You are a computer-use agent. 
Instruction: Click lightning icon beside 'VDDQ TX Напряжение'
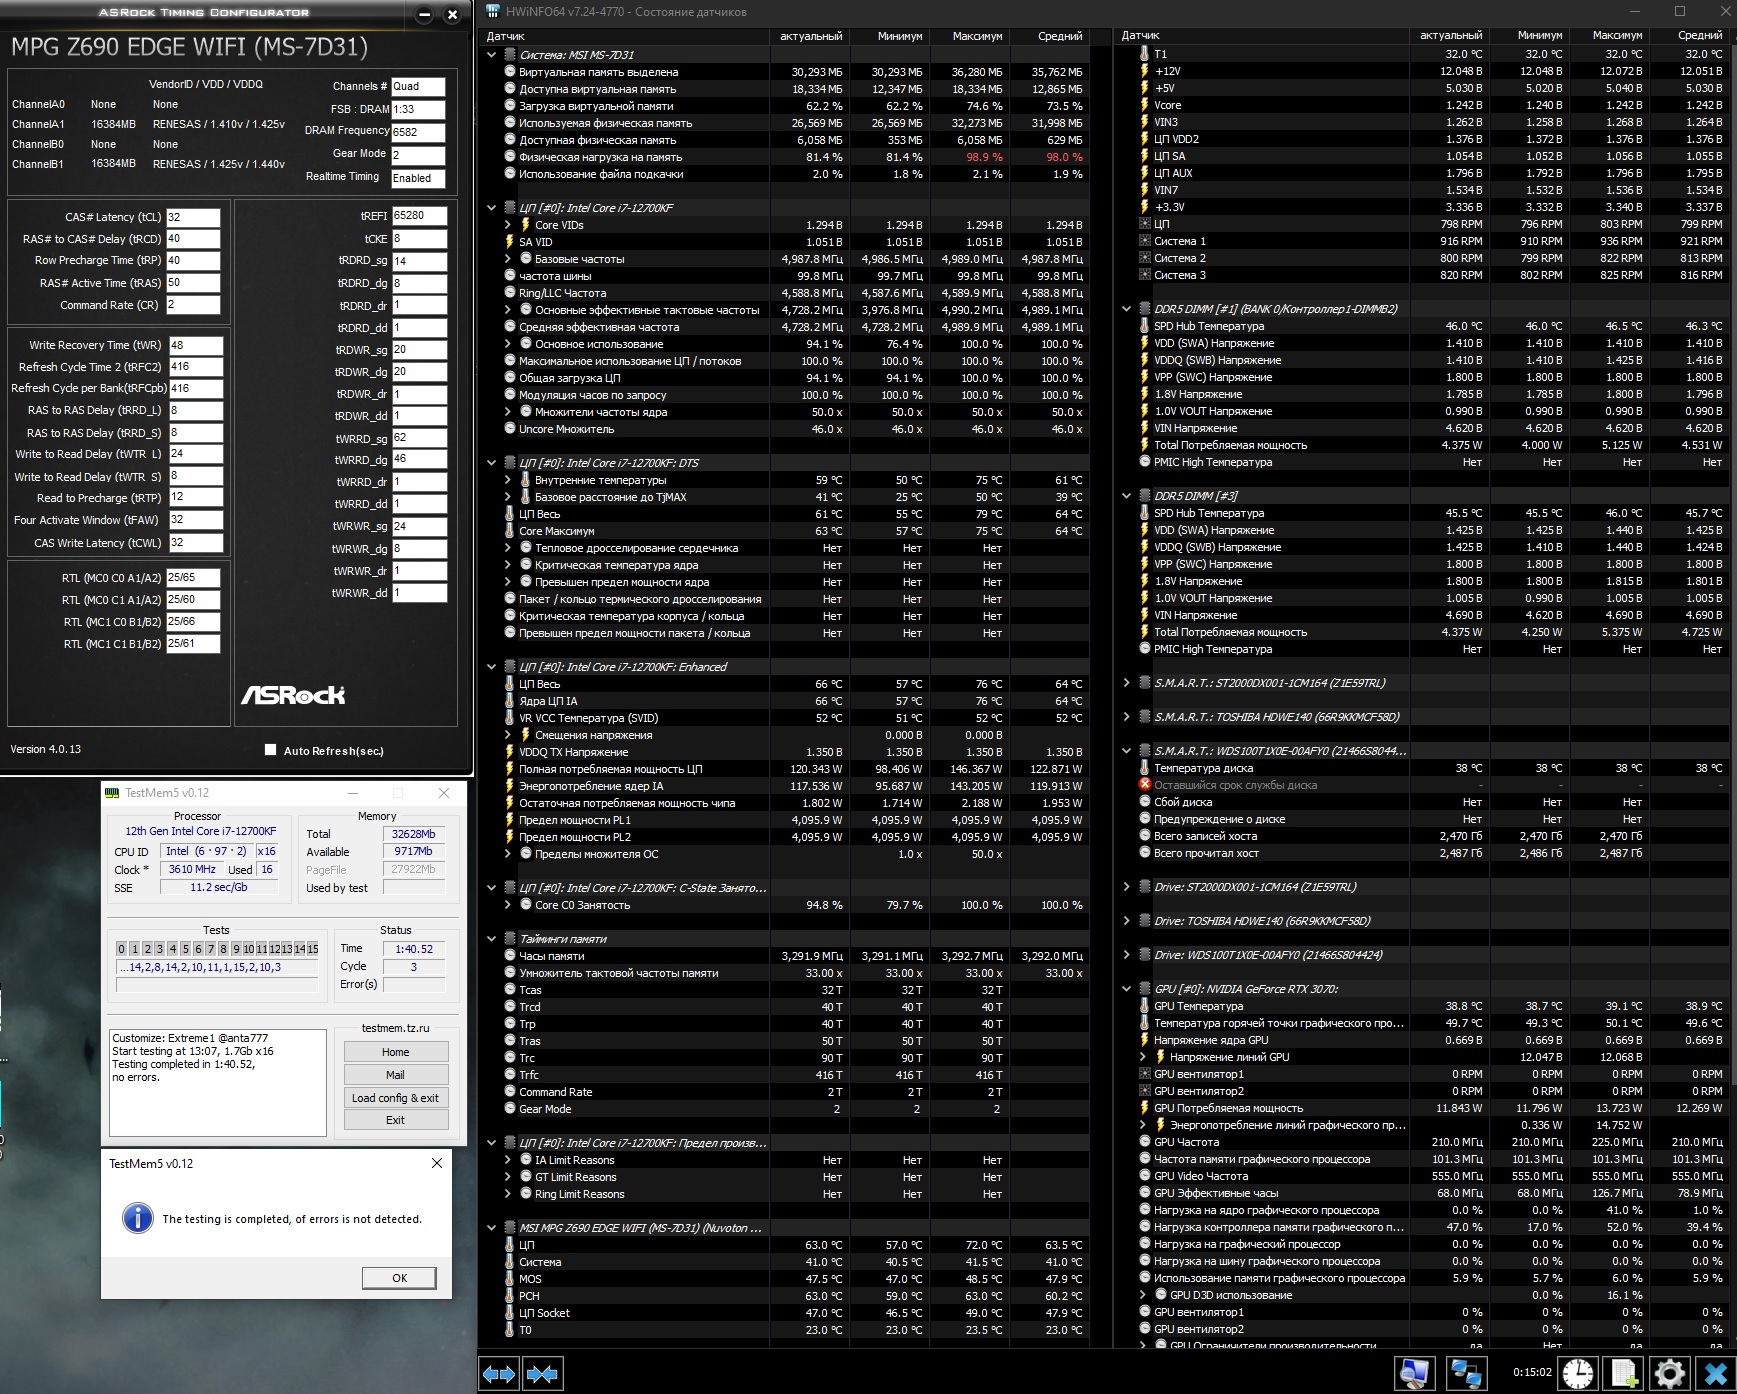point(510,752)
